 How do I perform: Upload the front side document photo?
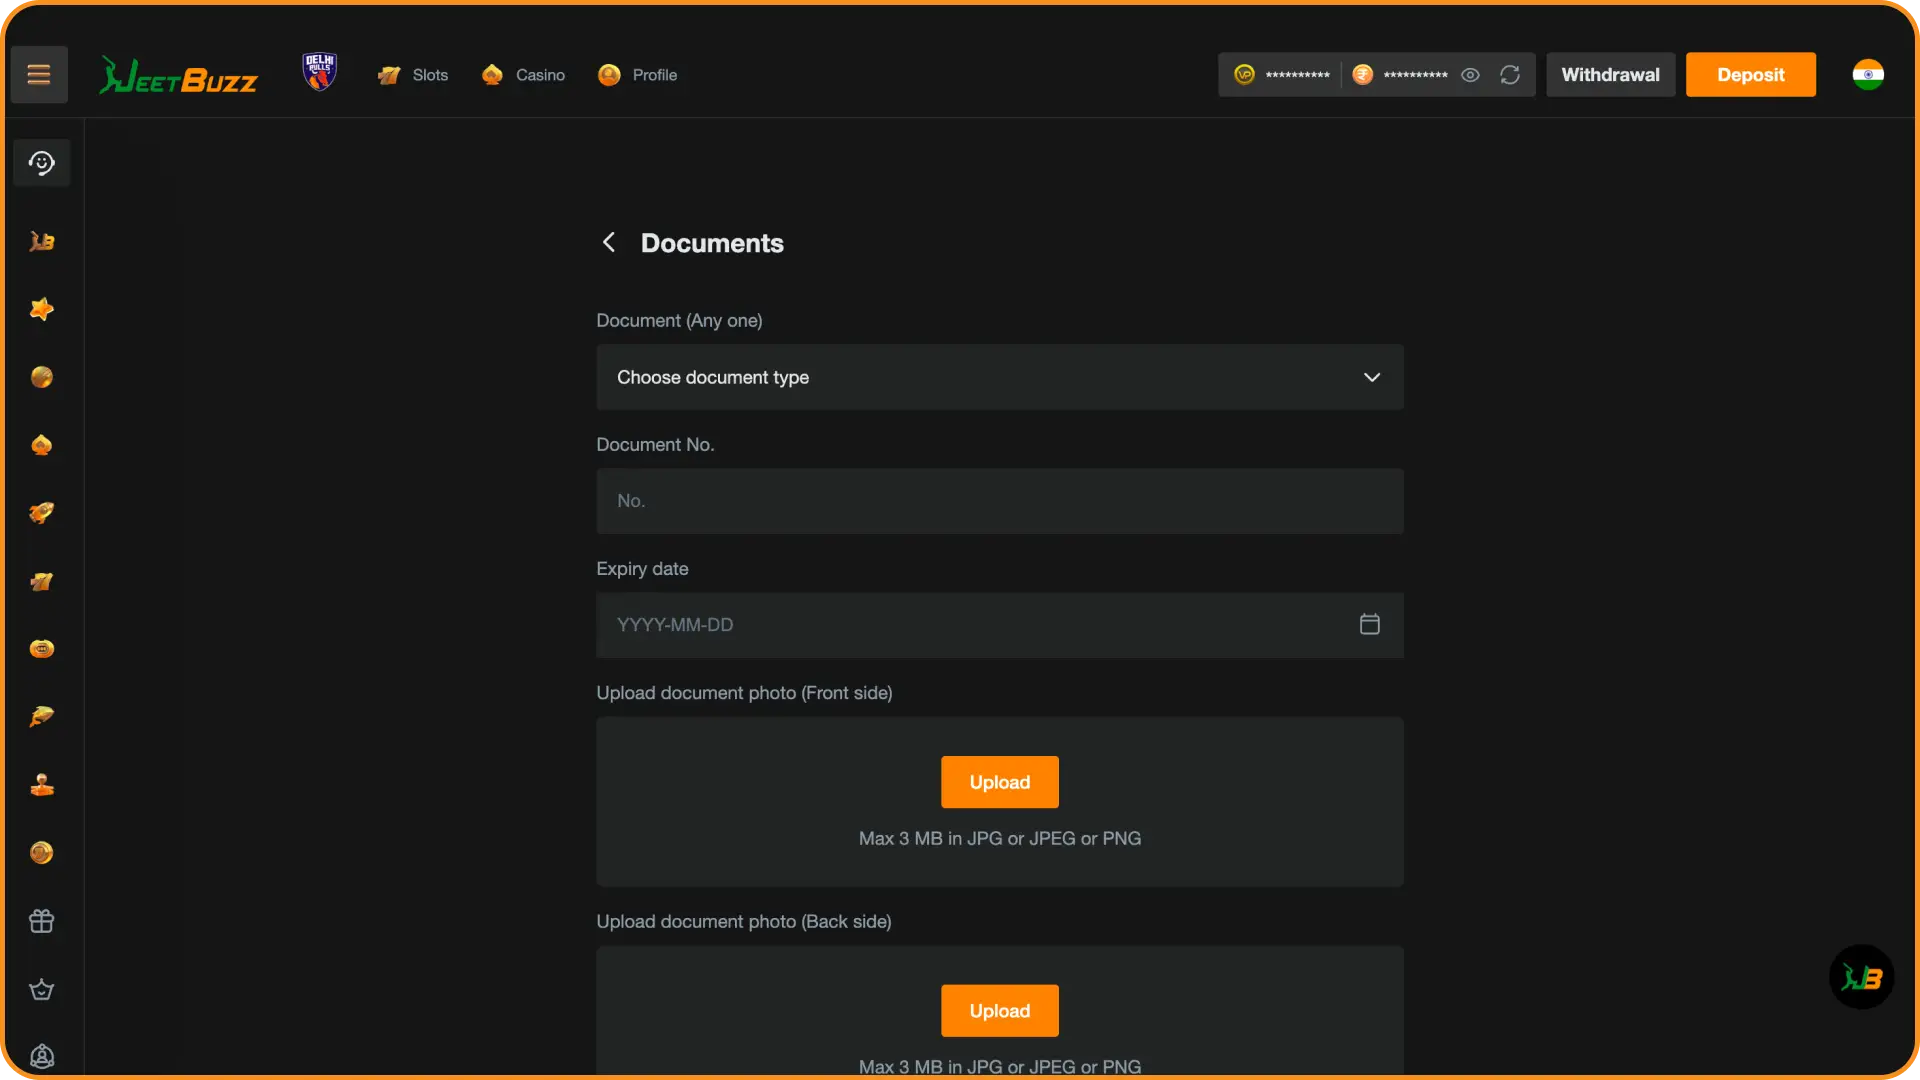(x=1000, y=782)
